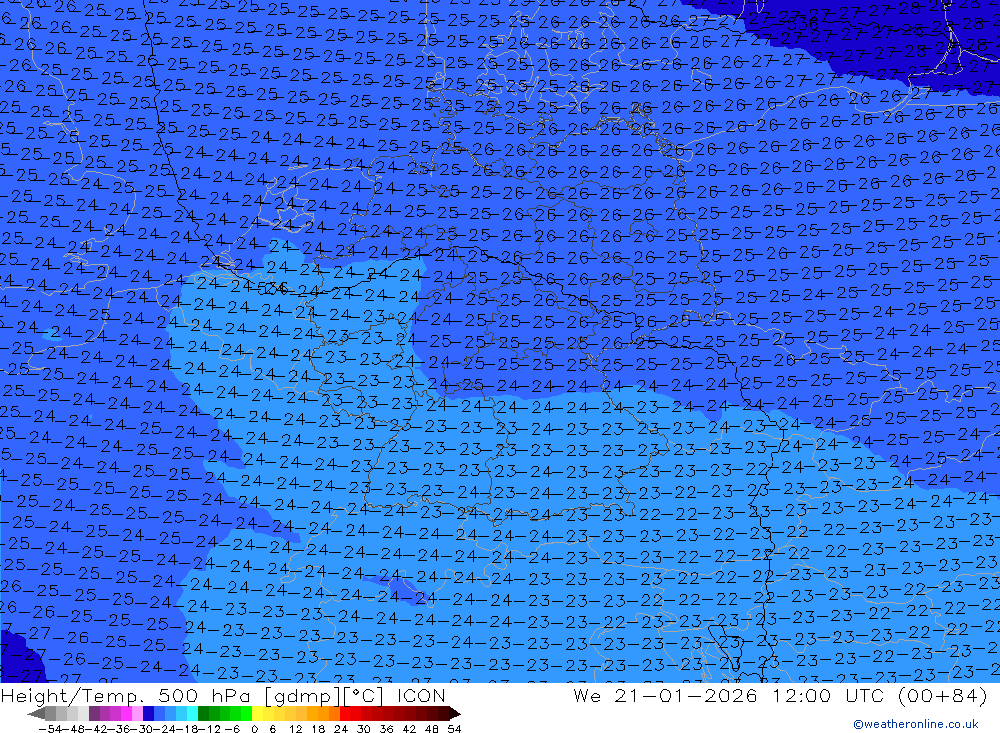Click the '-54' label on the color scale

click(50, 729)
